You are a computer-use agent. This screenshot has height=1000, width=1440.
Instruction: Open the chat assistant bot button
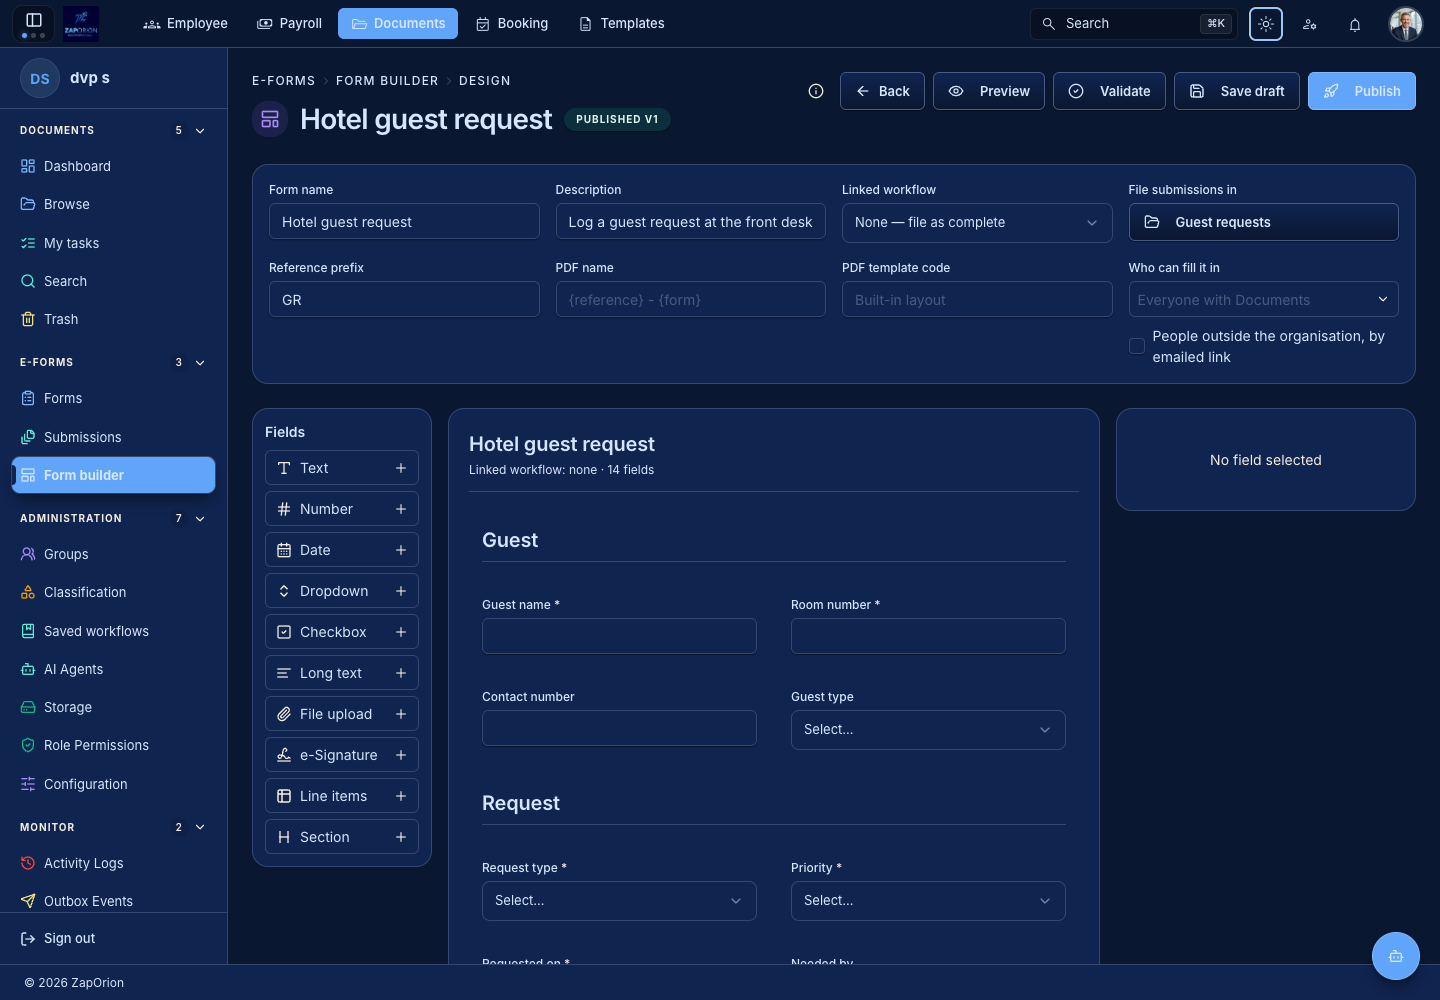click(x=1396, y=956)
